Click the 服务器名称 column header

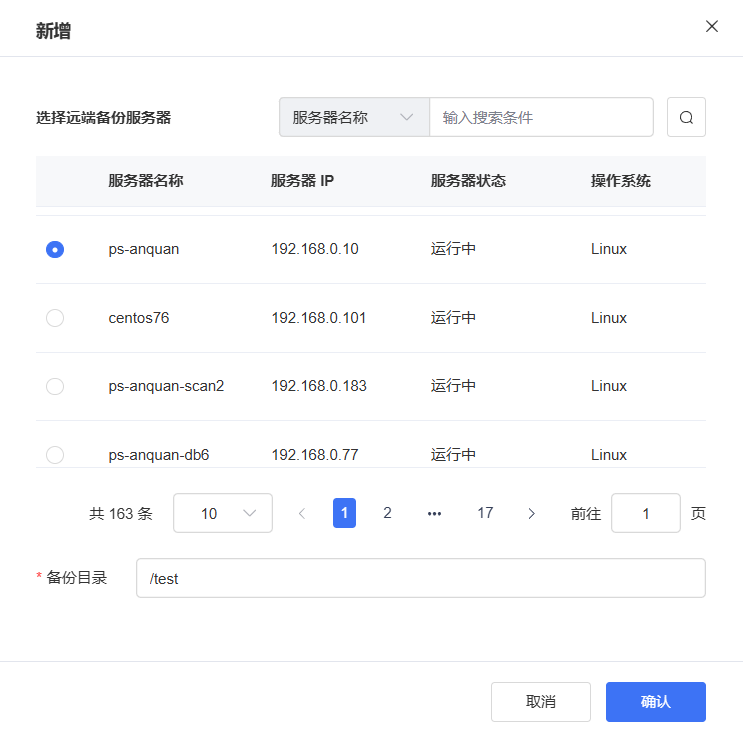click(146, 180)
